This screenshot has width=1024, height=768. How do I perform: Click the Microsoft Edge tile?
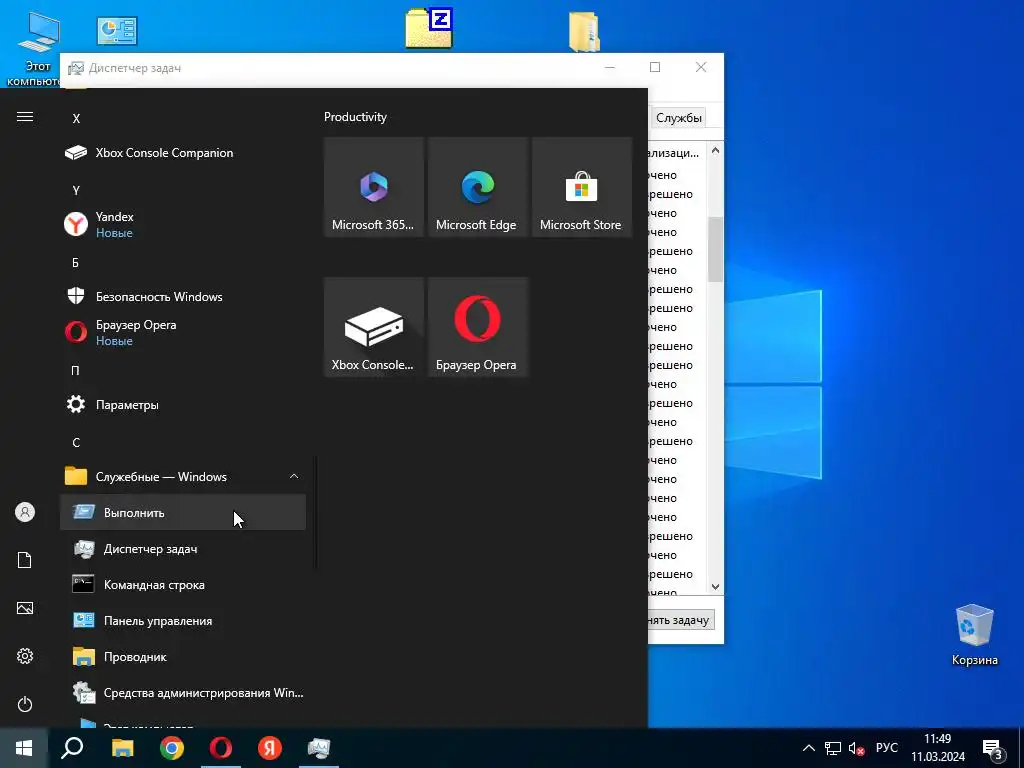pyautogui.click(x=477, y=187)
